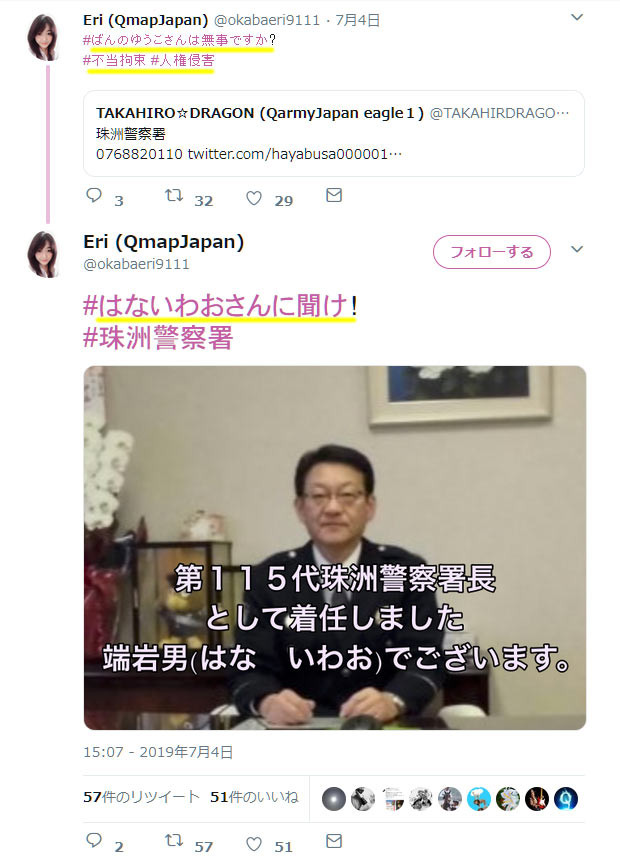620x866 pixels.
Task: Retweet the main tweet with 57 retweets
Action: coord(174,841)
